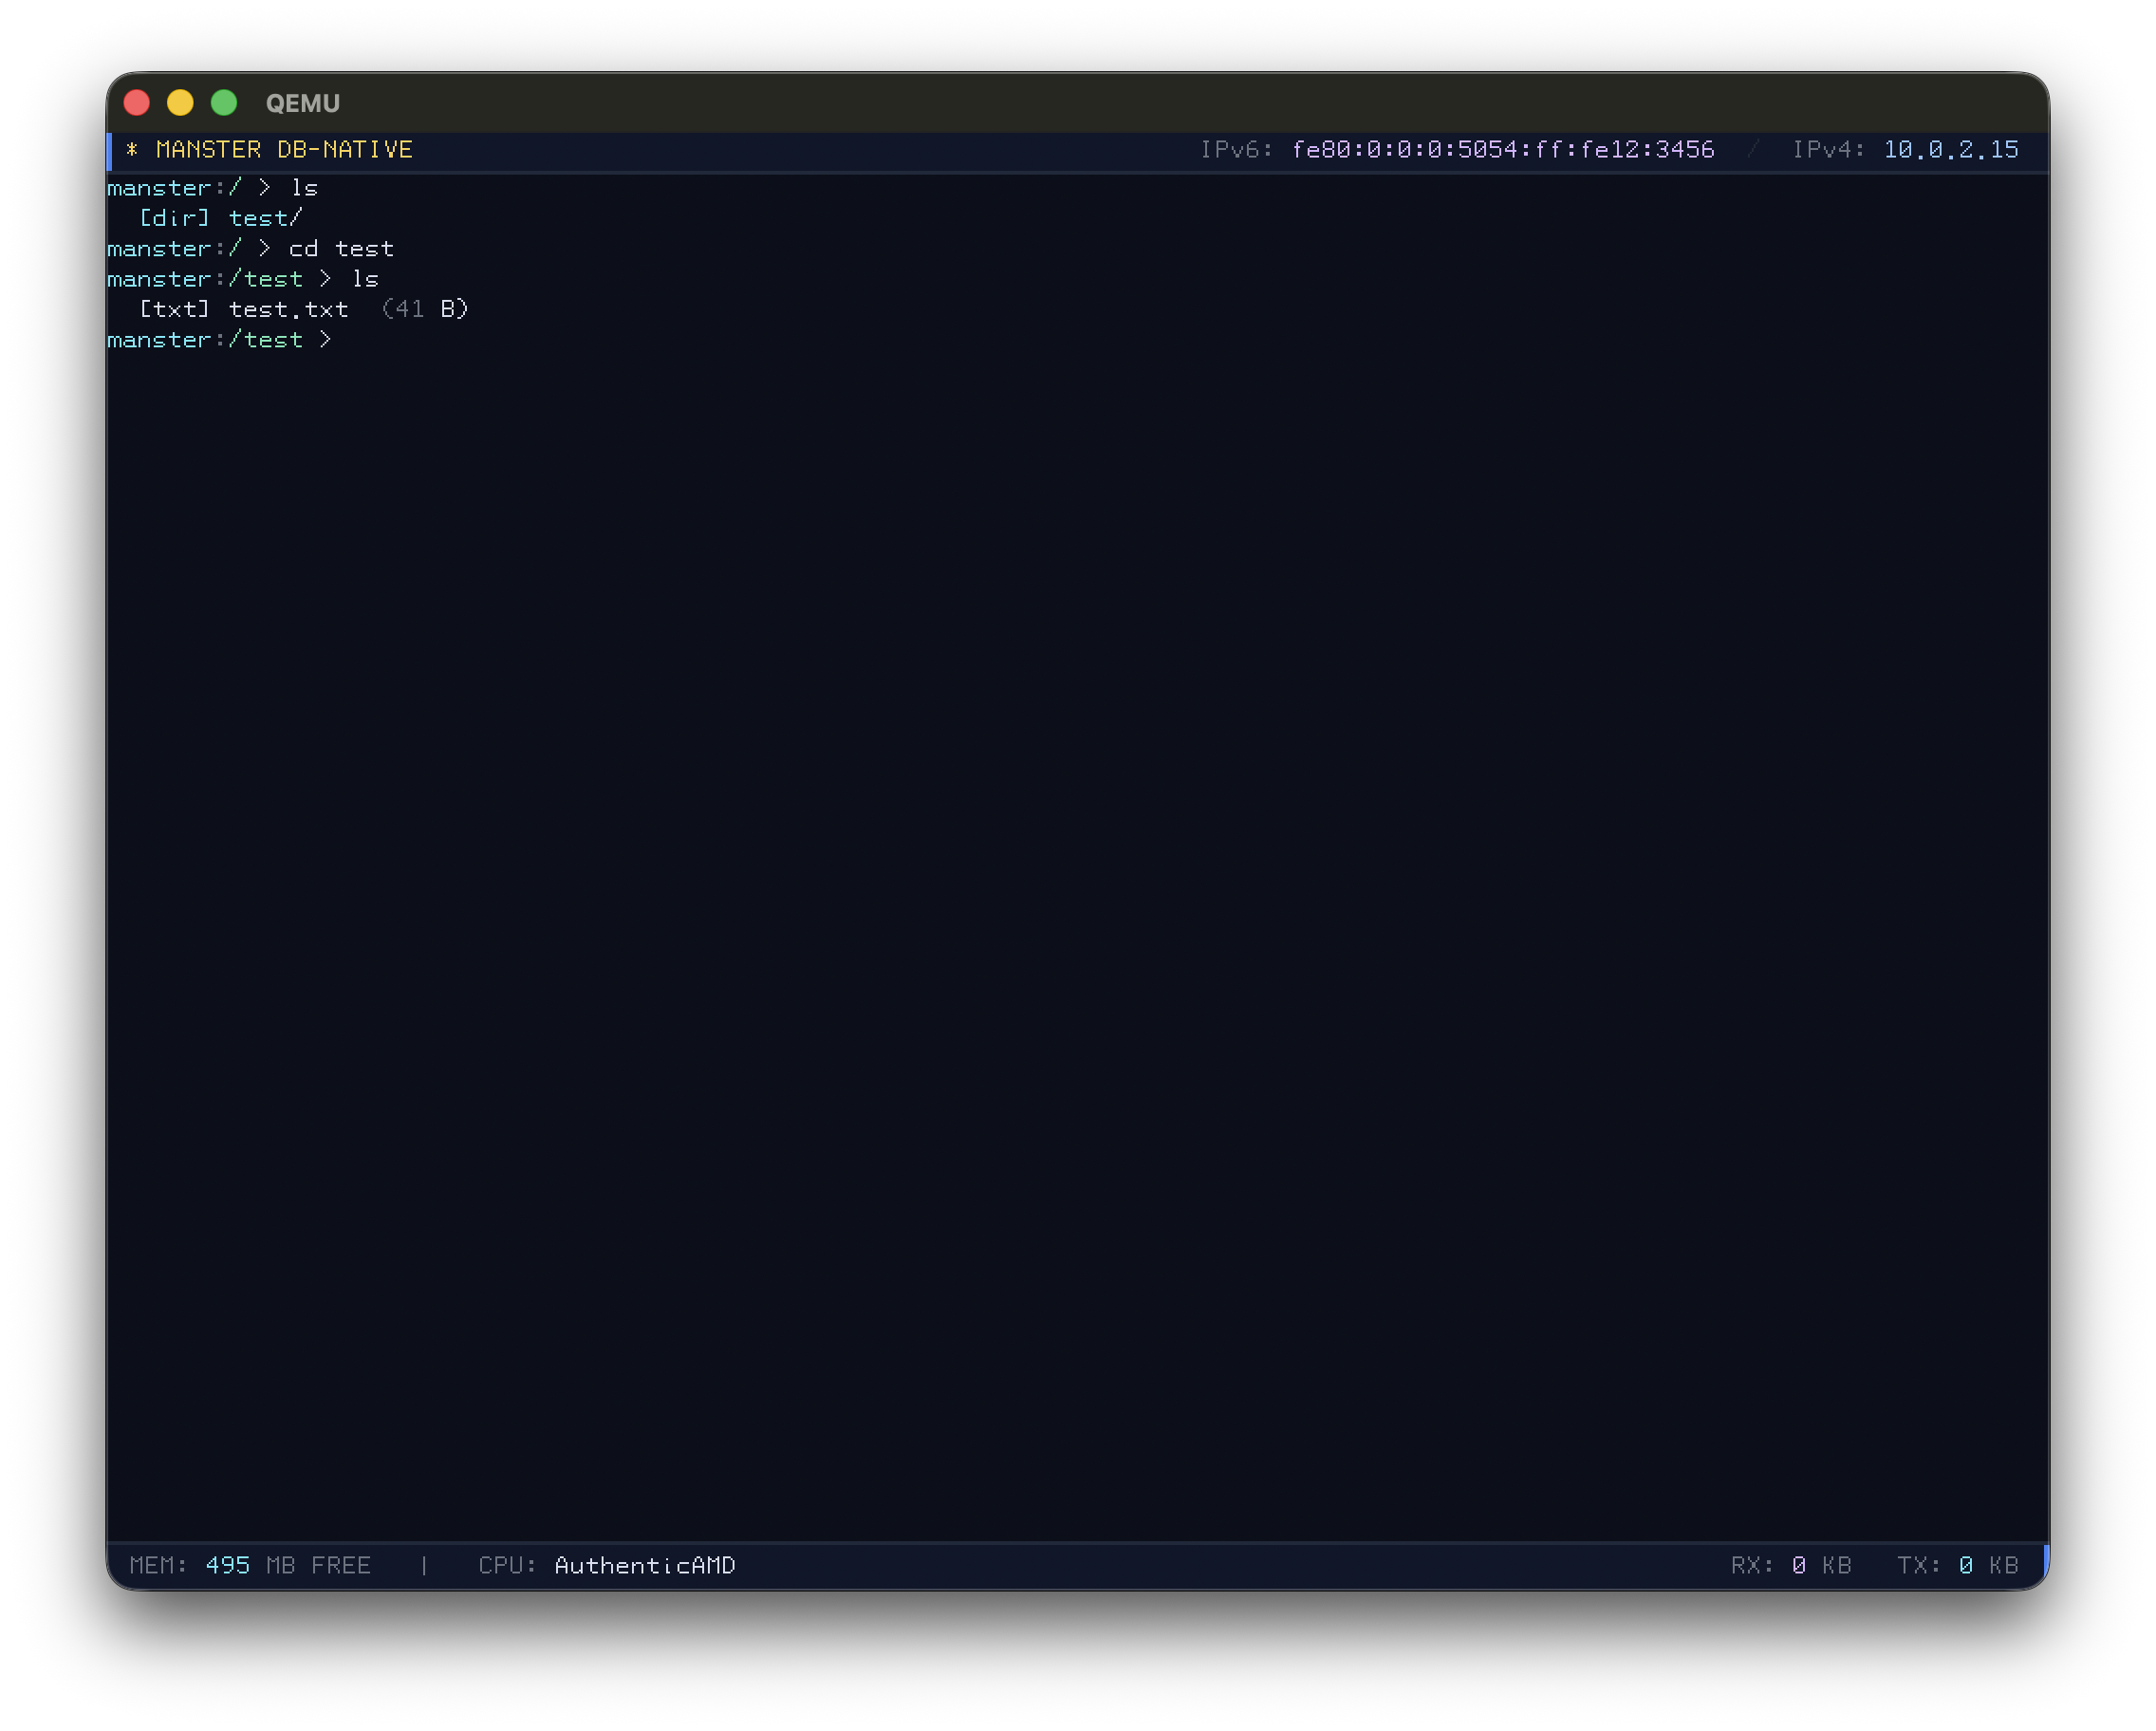Click the file size label (41 B)
Viewport: 2156px width, 1731px height.
coord(424,310)
